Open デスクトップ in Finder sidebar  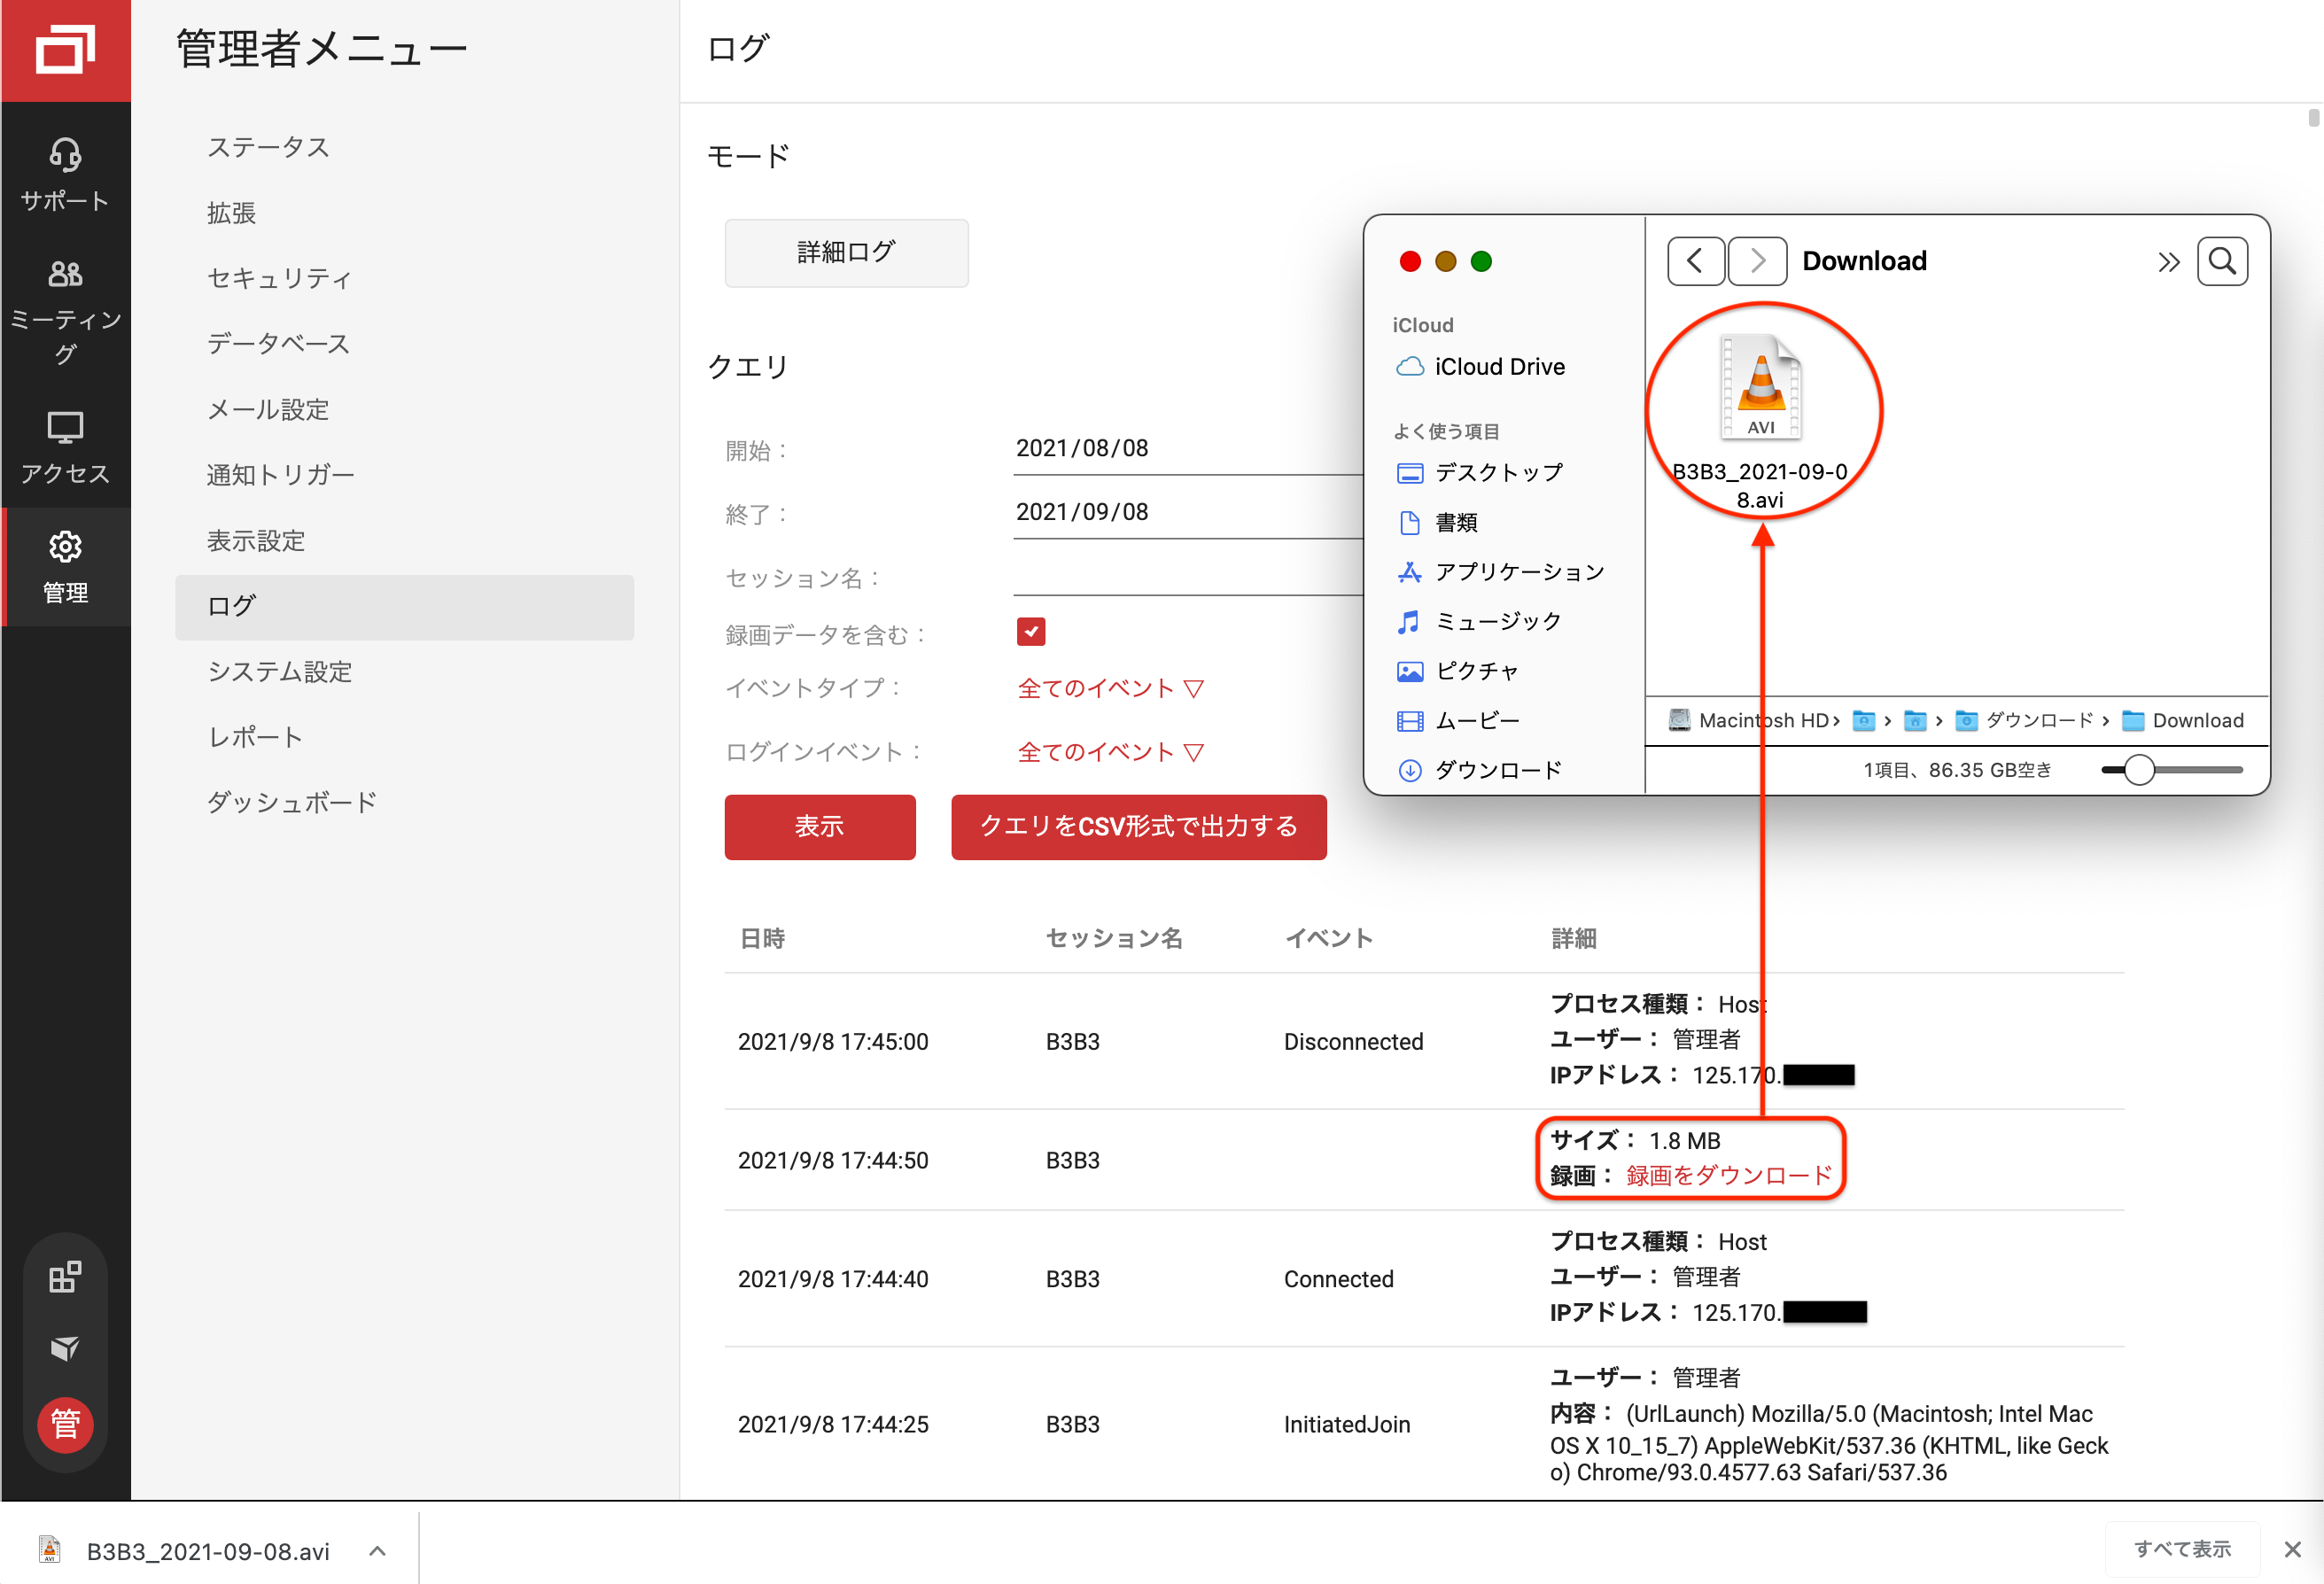(1480, 473)
